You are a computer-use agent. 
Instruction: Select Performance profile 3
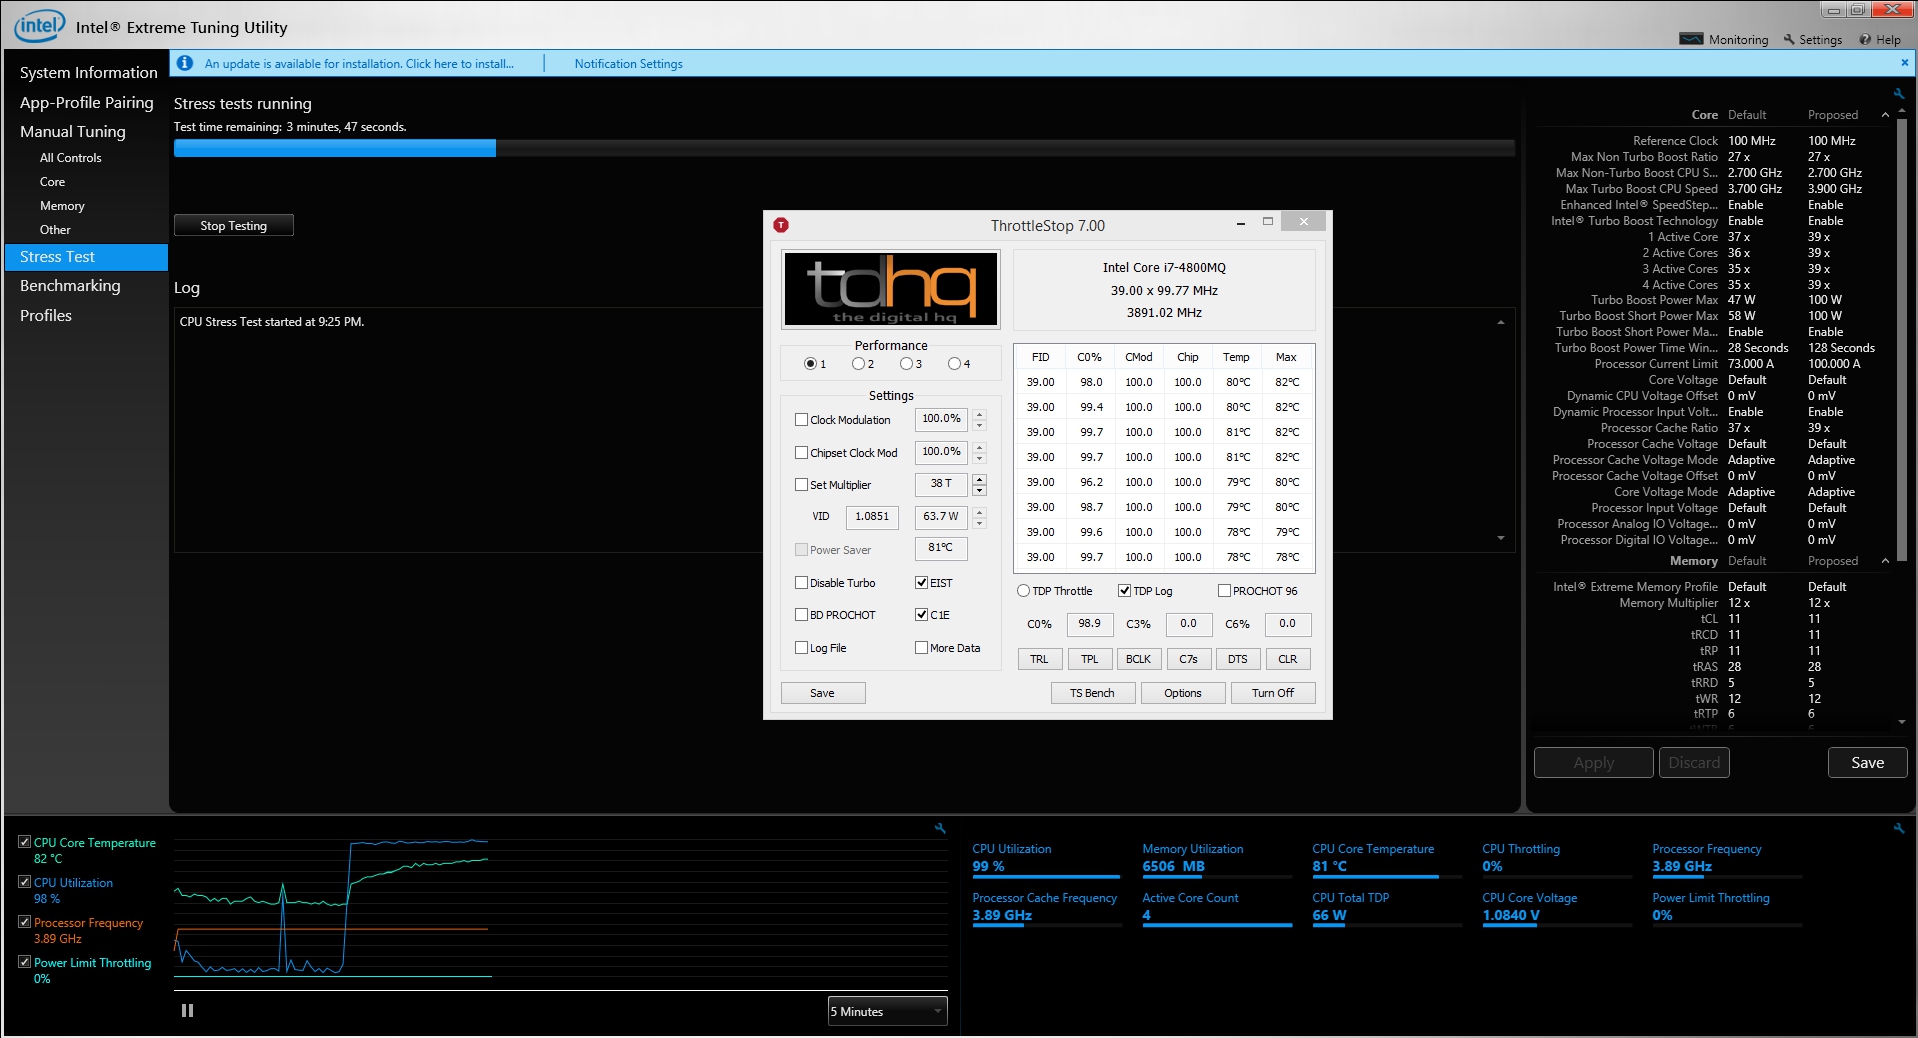pyautogui.click(x=906, y=364)
